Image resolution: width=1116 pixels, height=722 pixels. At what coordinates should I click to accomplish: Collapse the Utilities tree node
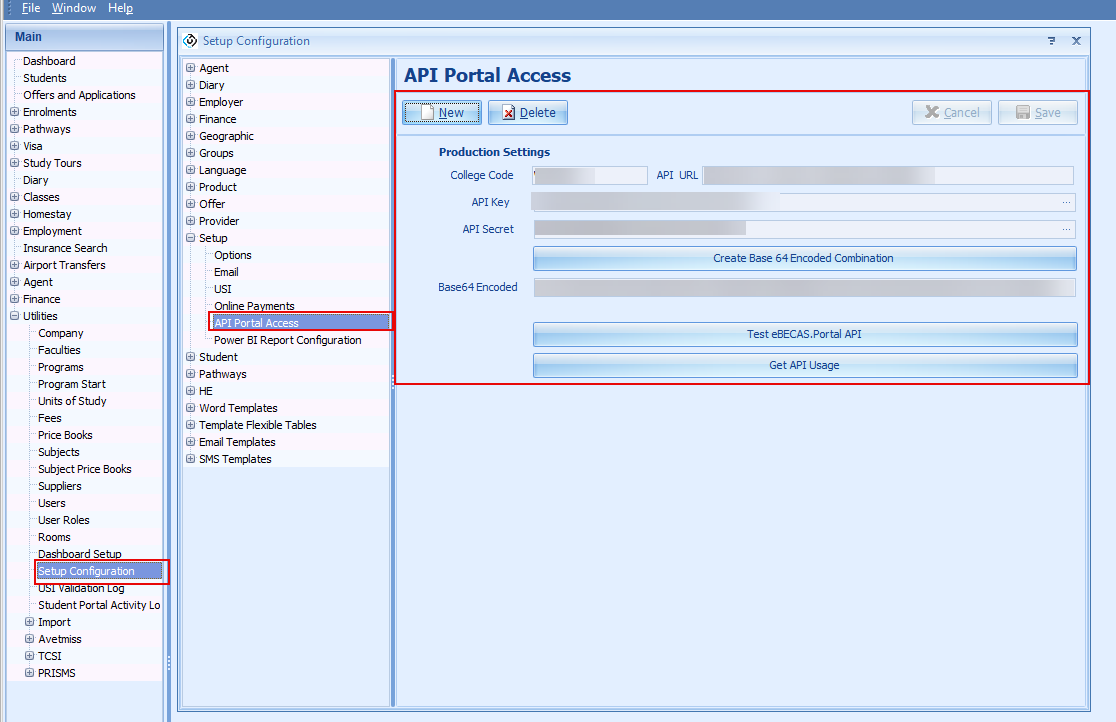14,316
